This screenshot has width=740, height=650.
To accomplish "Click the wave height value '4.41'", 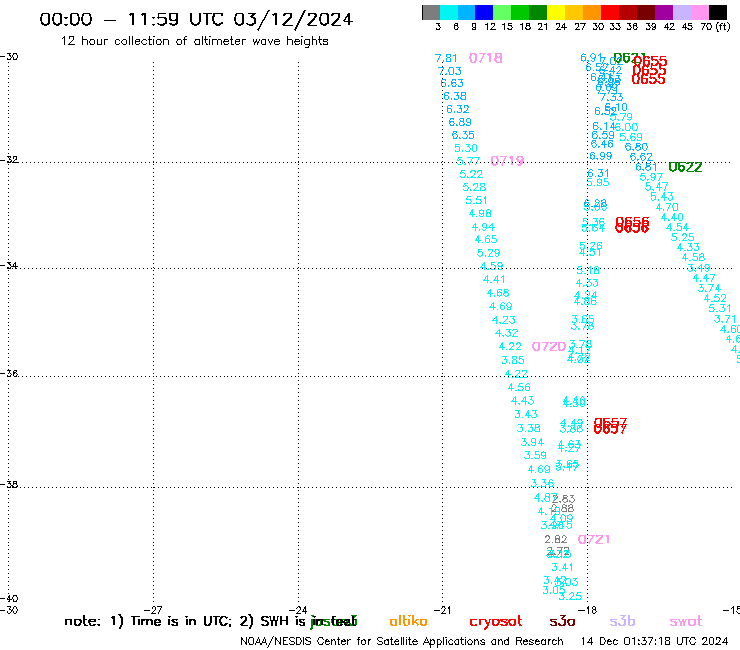I will 494,279.
